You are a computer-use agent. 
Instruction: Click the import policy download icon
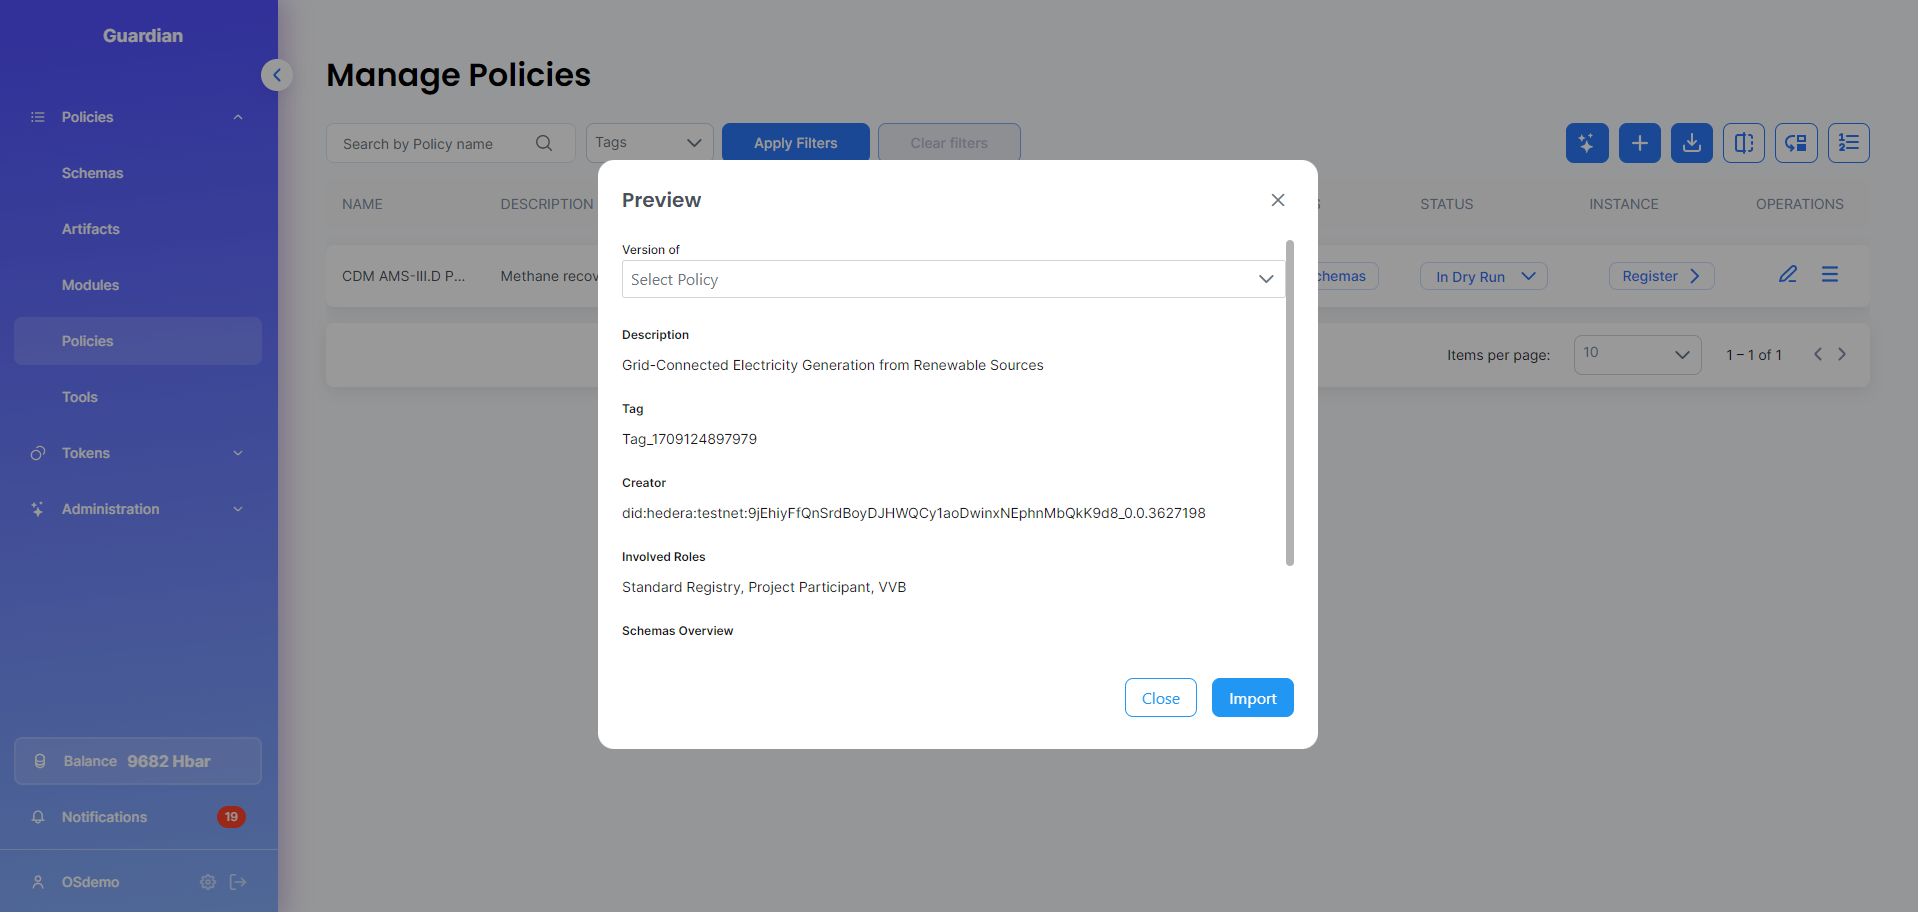point(1691,143)
